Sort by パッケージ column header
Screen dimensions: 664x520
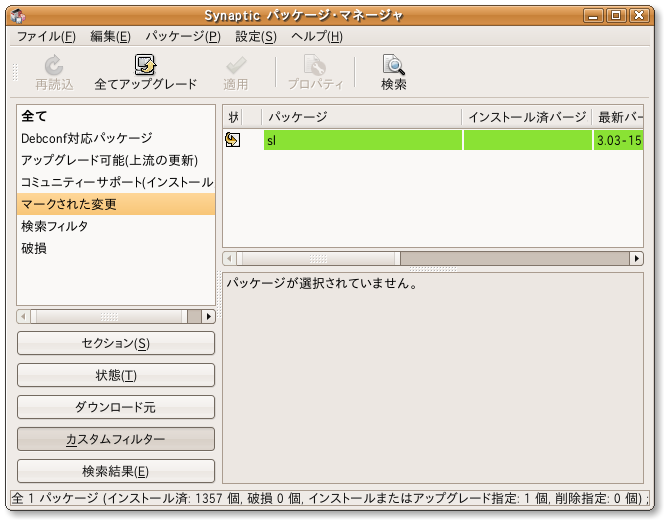coord(362,117)
